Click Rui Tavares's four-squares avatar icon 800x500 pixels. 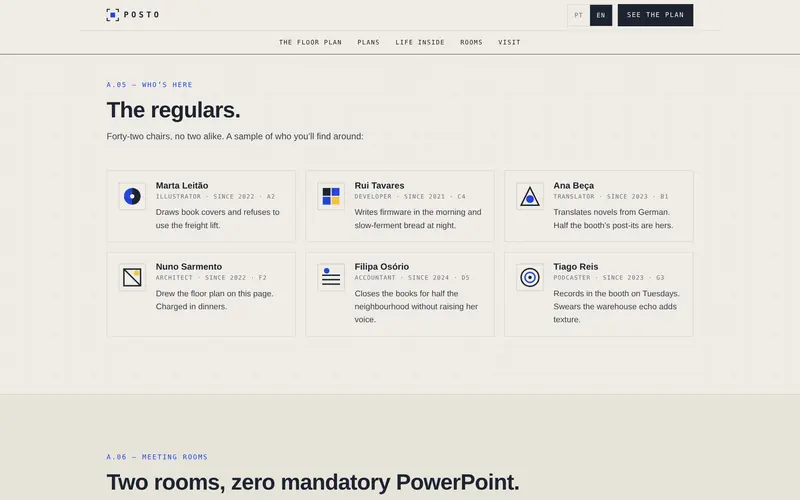click(331, 196)
